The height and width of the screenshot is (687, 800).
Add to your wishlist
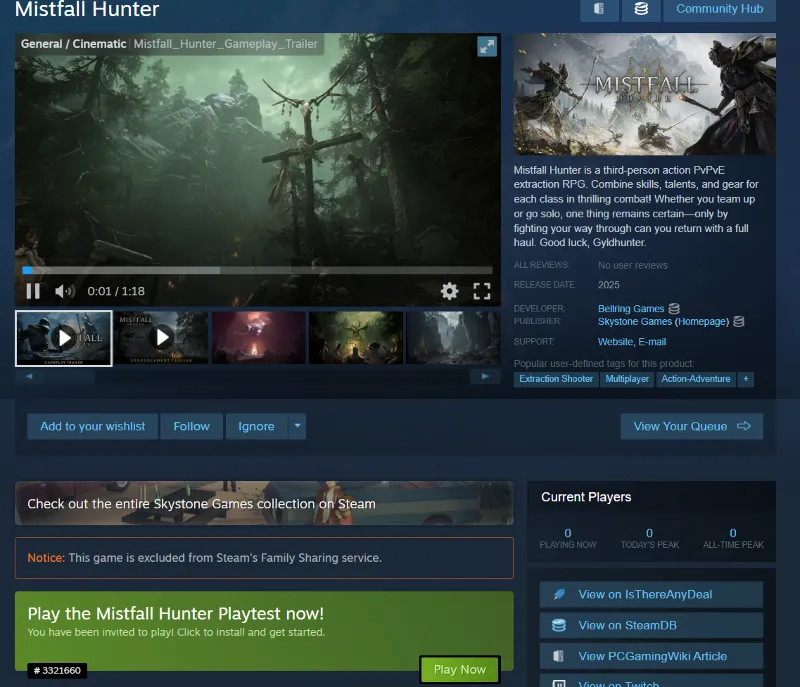click(x=93, y=426)
